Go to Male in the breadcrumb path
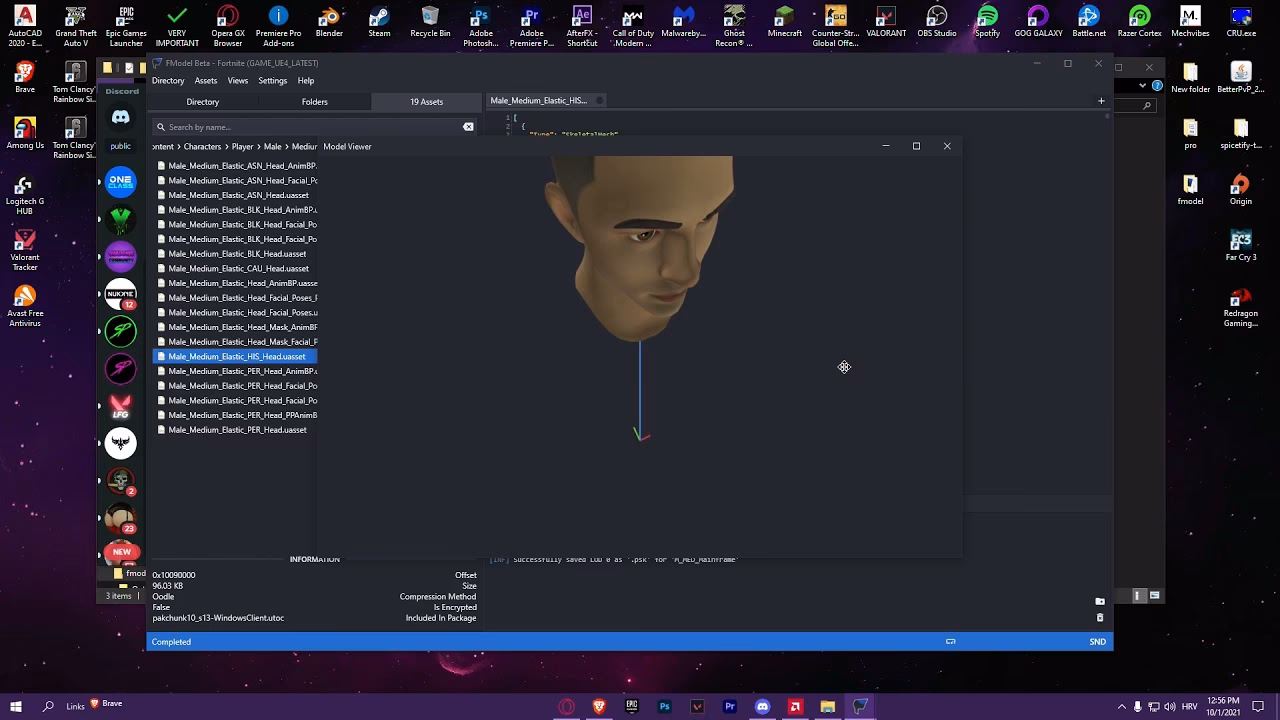The height and width of the screenshot is (720, 1280). 272,147
